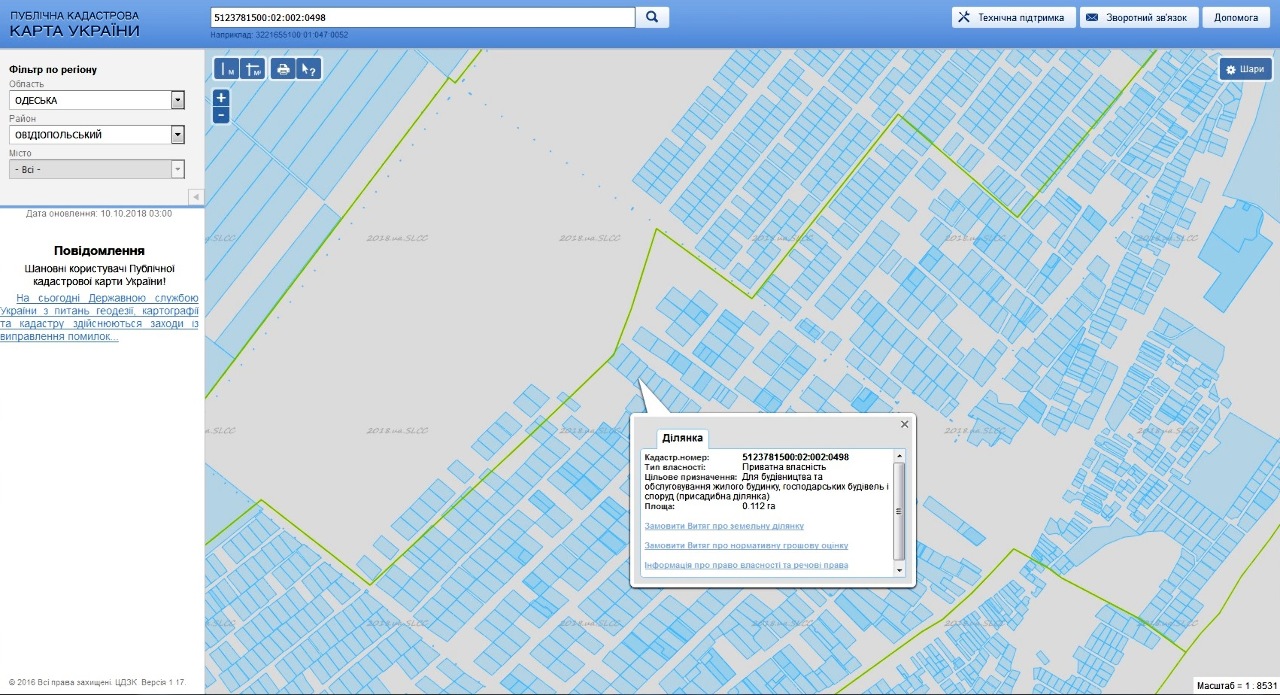Screen dimensions: 1280x695
Task: Select the Ділянка tab in popup
Action: click(682, 438)
